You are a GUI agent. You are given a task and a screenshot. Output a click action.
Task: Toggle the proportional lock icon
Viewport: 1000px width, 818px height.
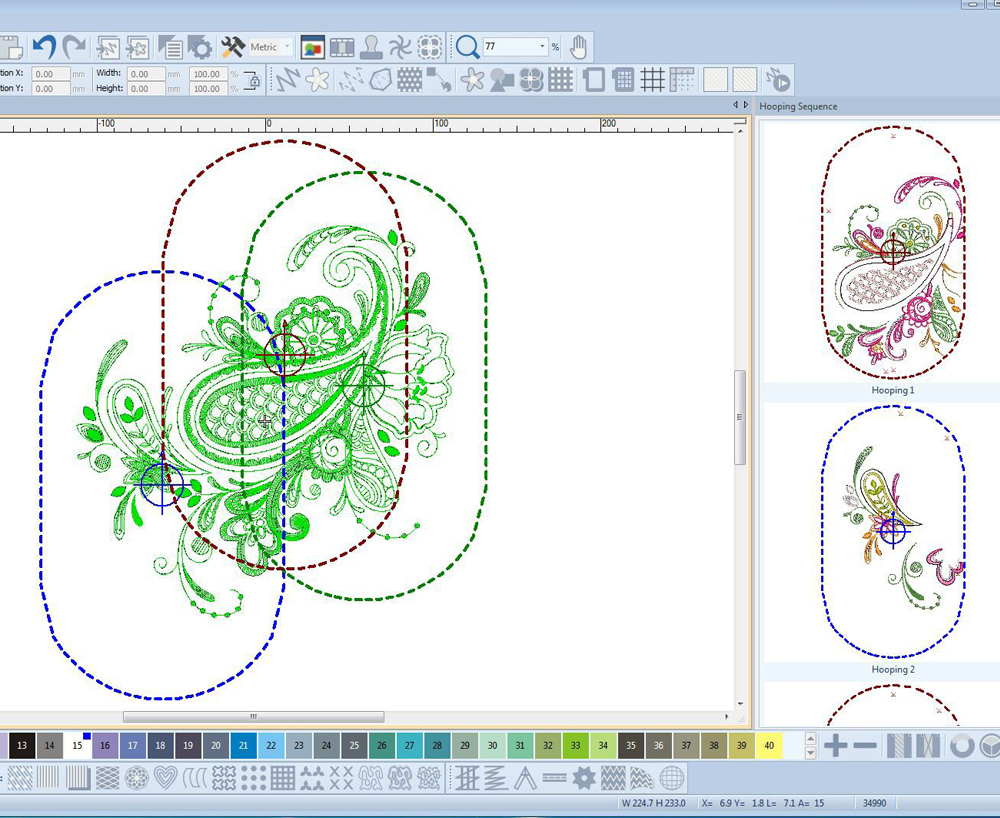(253, 81)
